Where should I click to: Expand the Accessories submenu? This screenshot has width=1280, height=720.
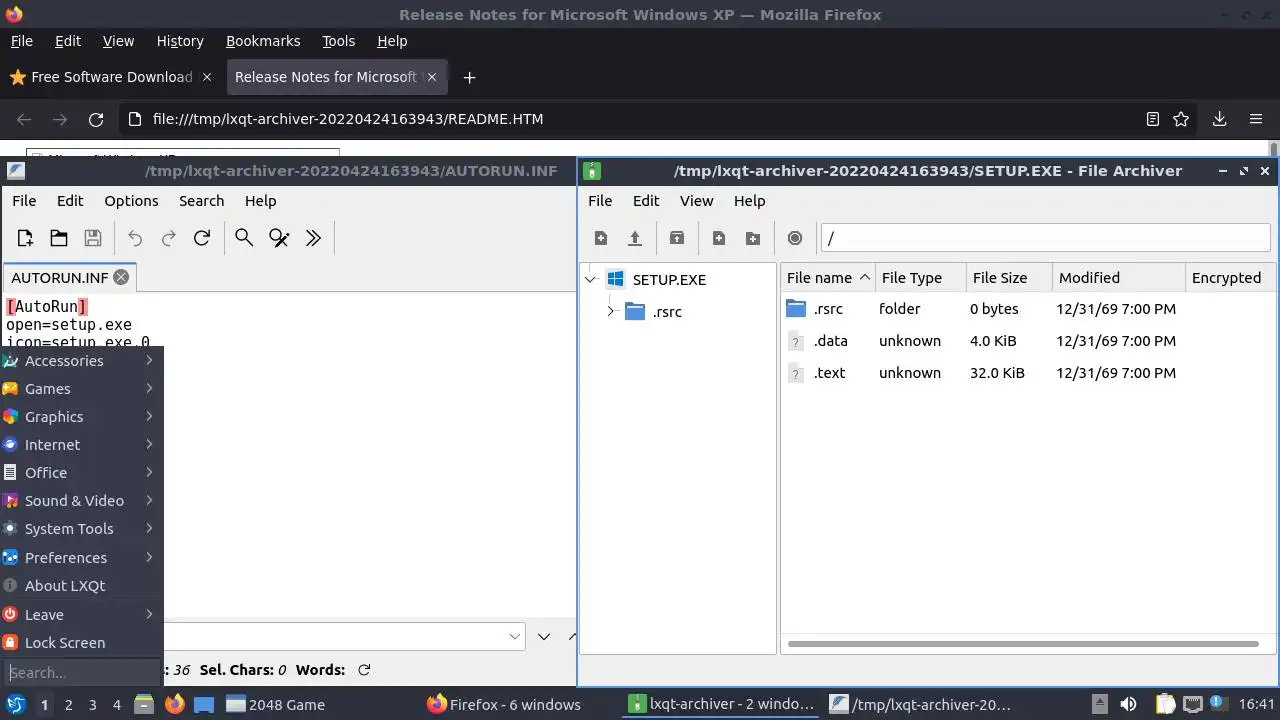point(82,361)
